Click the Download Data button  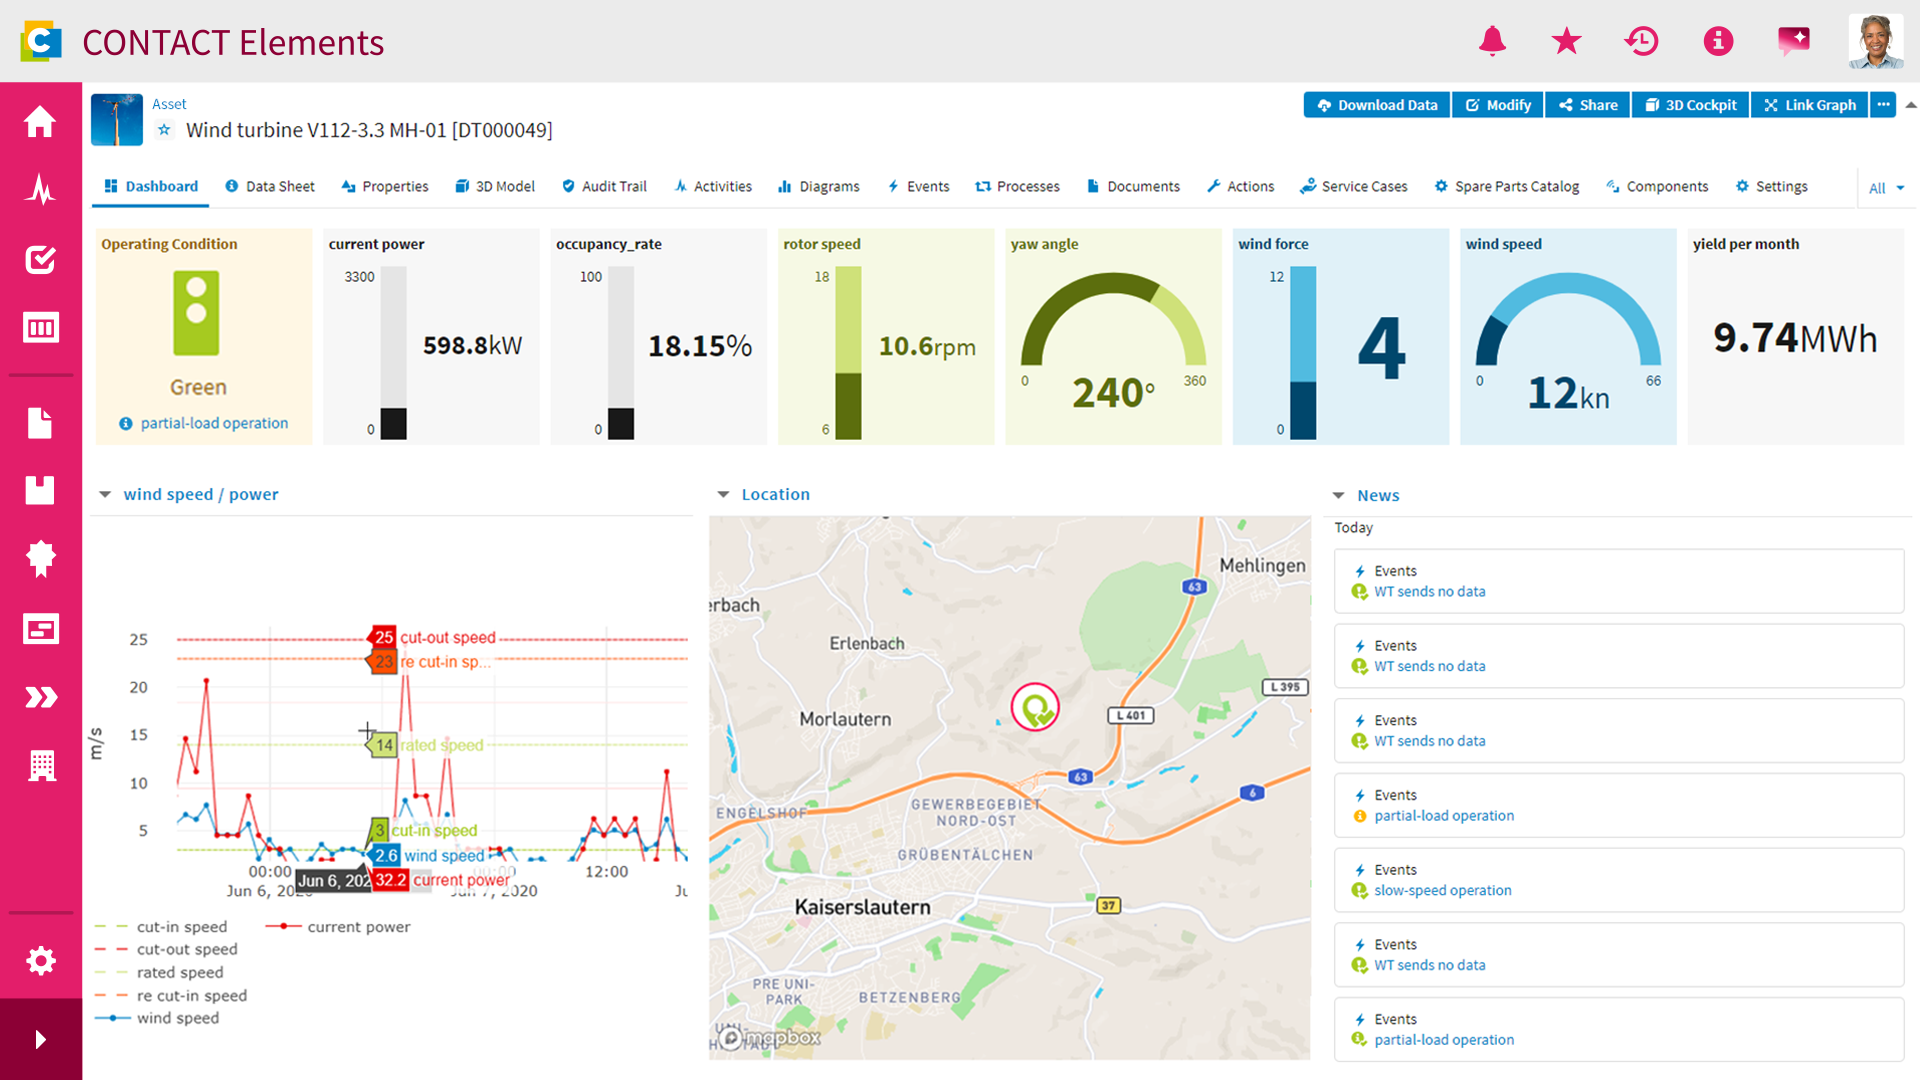(1377, 105)
